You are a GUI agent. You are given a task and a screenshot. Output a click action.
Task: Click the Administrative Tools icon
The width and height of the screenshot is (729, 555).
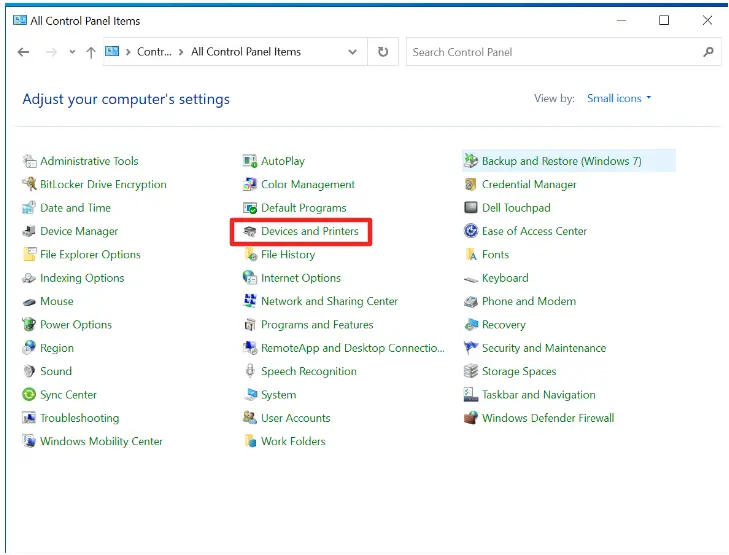(x=29, y=161)
